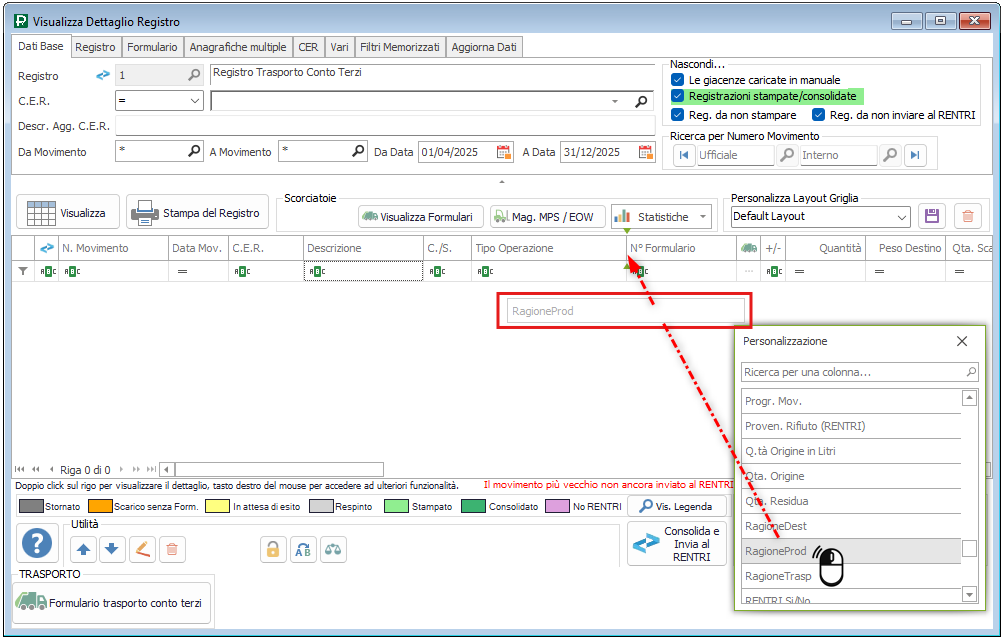Click the Stampa del Registro button
This screenshot has width=1005, height=639.
[x=198, y=212]
